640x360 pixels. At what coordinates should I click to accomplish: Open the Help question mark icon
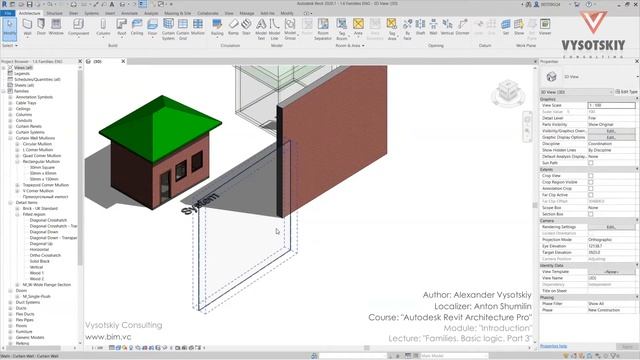click(589, 4)
